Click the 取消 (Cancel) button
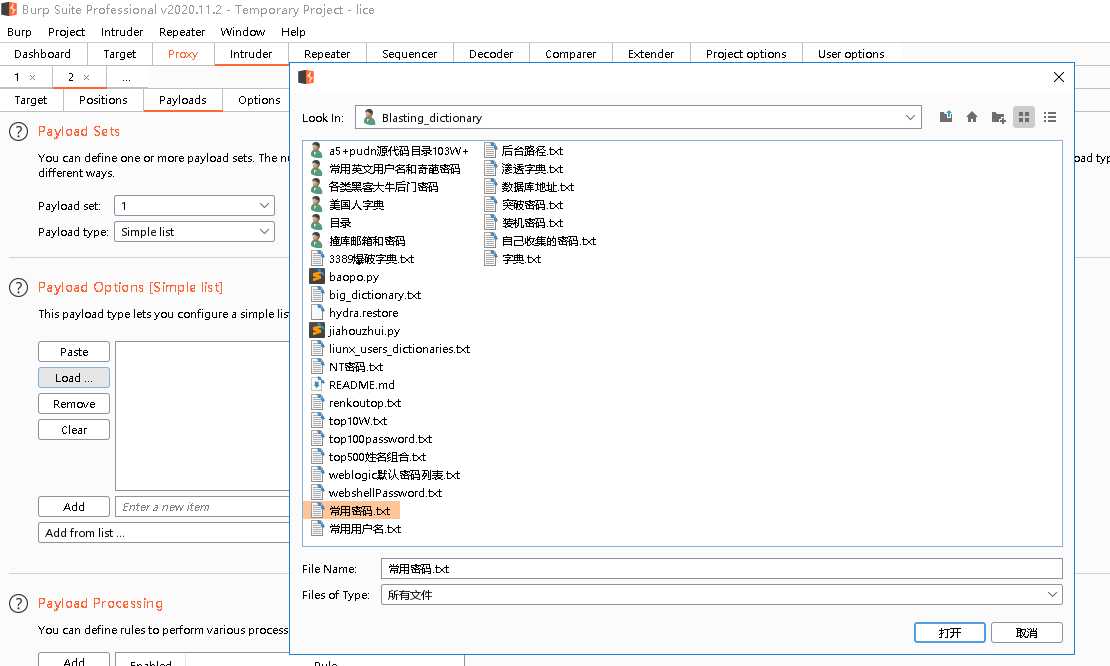1110x666 pixels. pos(1026,633)
